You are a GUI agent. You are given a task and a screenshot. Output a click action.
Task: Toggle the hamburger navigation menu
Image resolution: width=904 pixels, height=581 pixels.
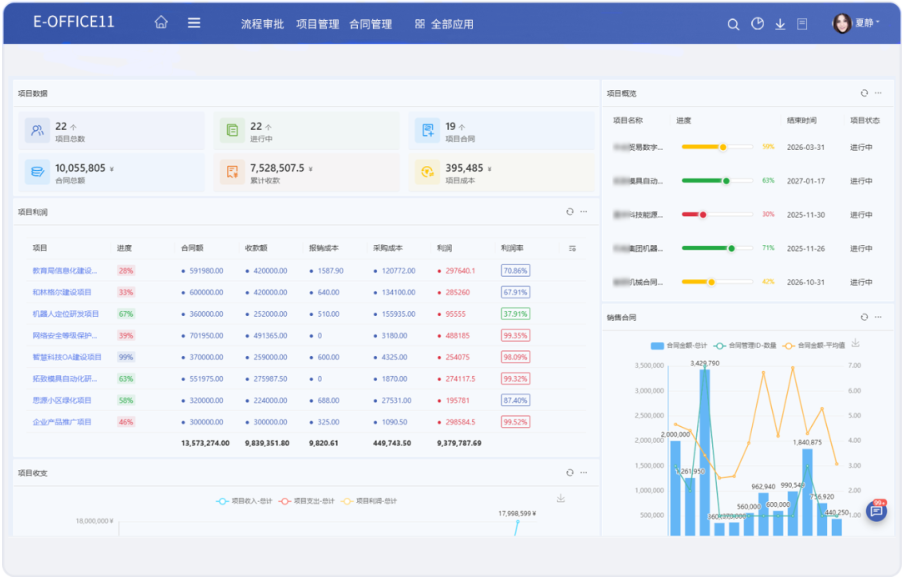[194, 23]
